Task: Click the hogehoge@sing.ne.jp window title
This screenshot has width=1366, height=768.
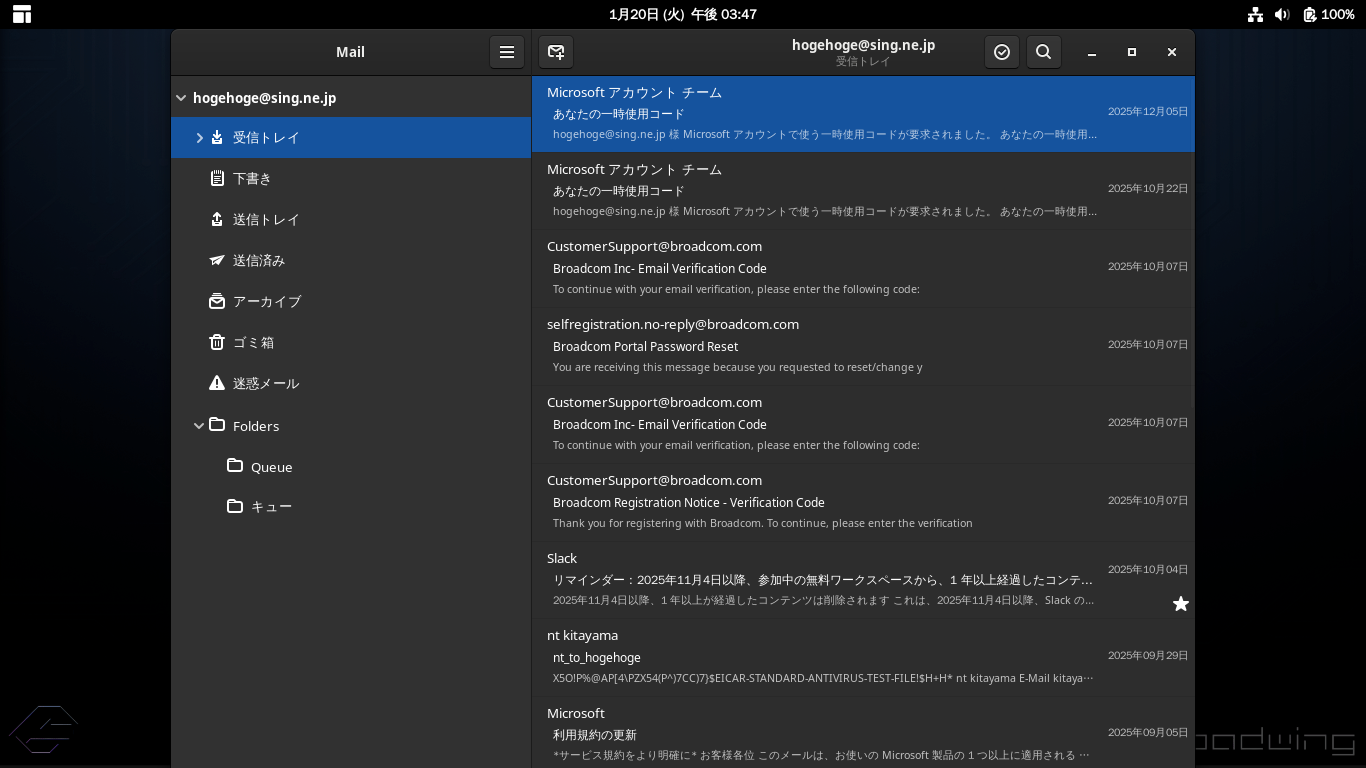Action: point(863,44)
